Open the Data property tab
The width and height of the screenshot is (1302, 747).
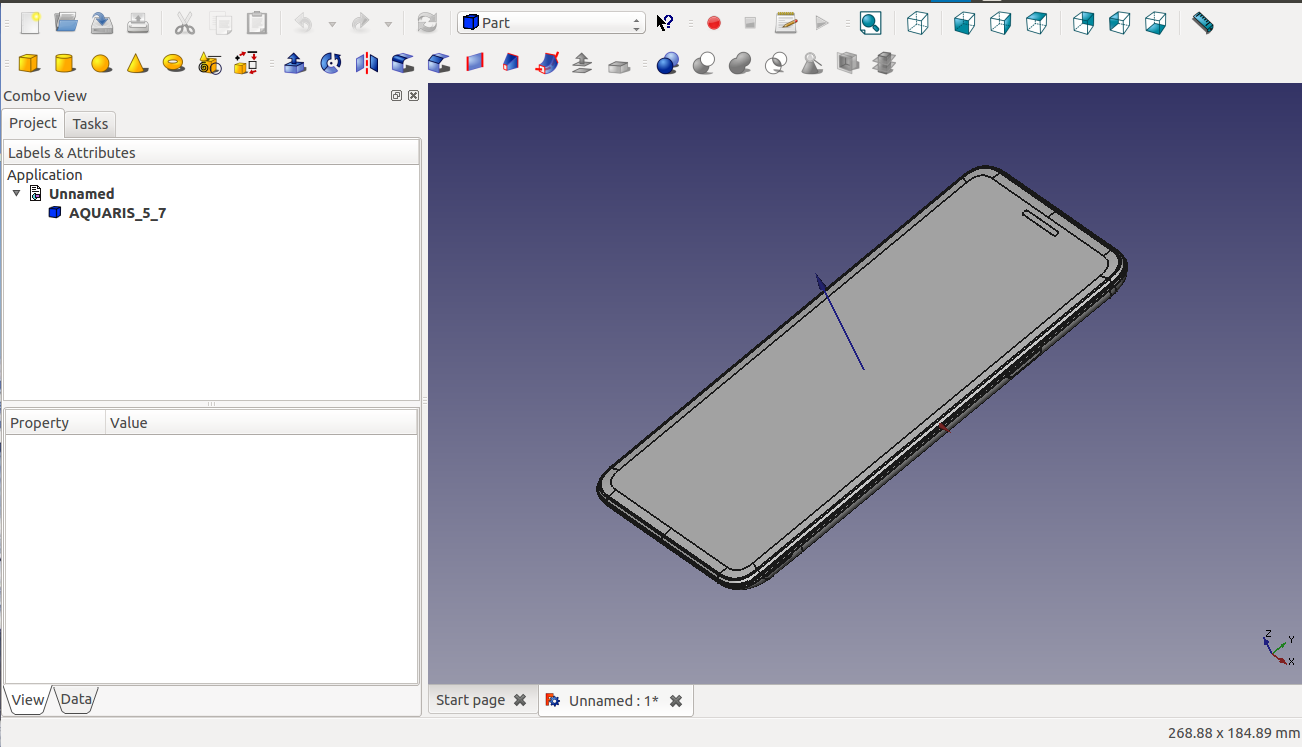(x=76, y=700)
